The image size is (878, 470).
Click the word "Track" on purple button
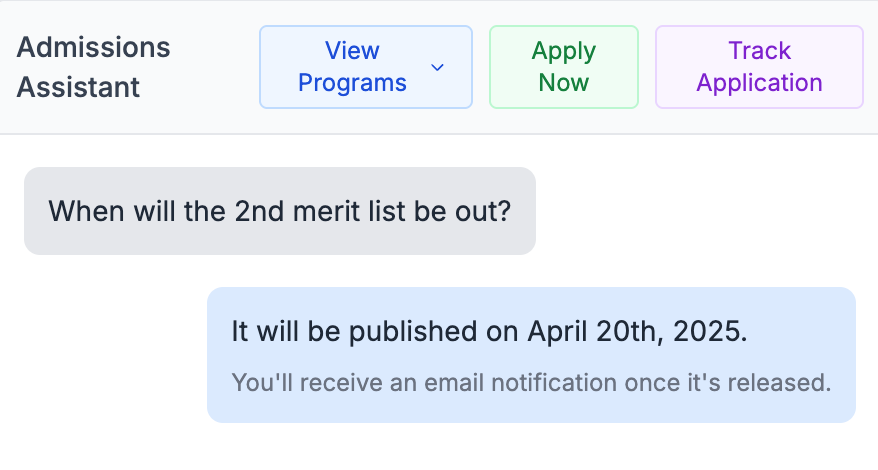(759, 51)
